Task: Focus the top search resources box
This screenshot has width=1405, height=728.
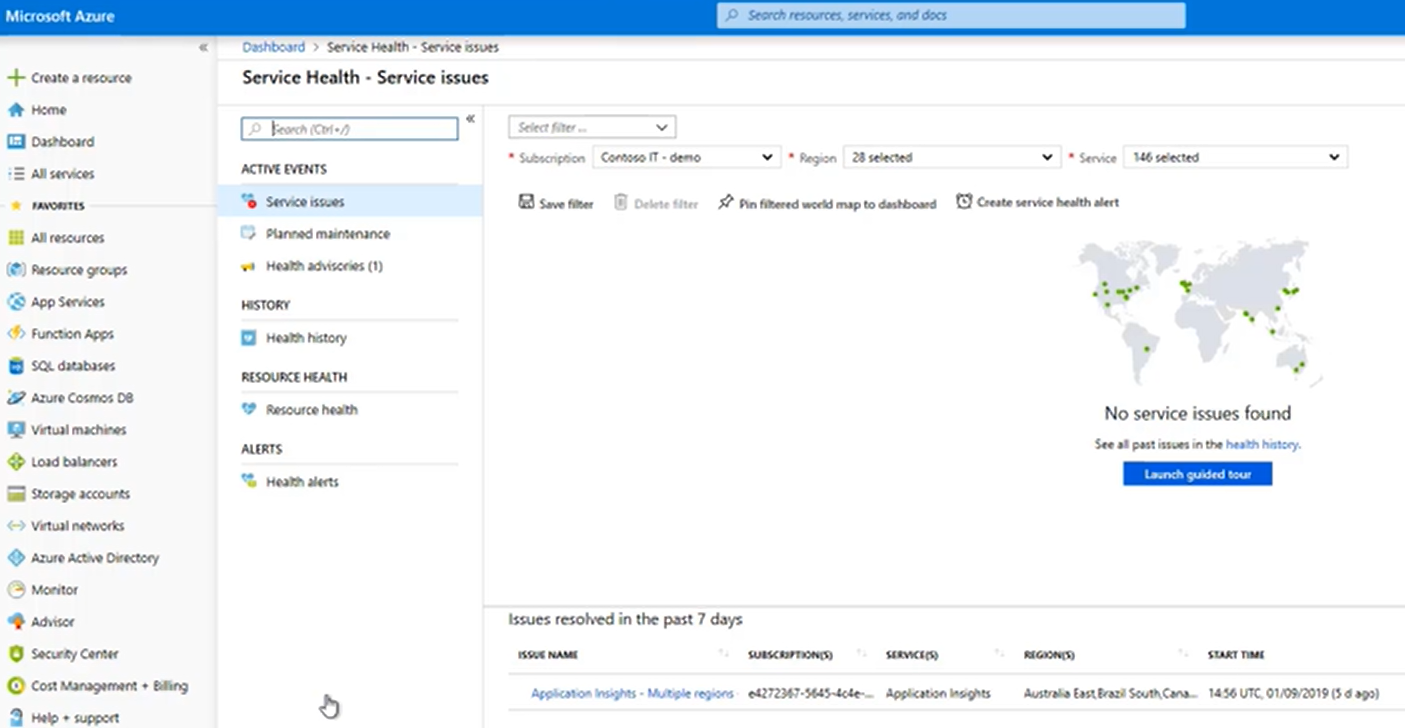Action: [951, 16]
